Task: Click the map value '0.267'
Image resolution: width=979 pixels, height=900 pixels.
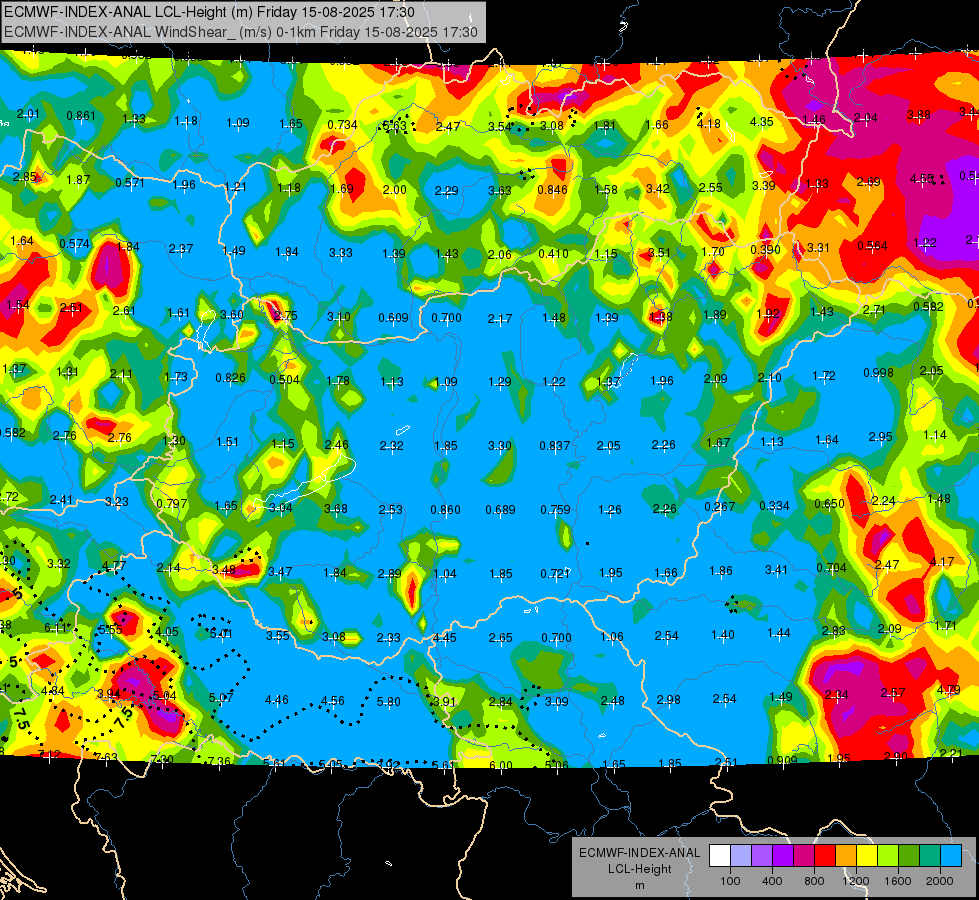Action: (719, 507)
